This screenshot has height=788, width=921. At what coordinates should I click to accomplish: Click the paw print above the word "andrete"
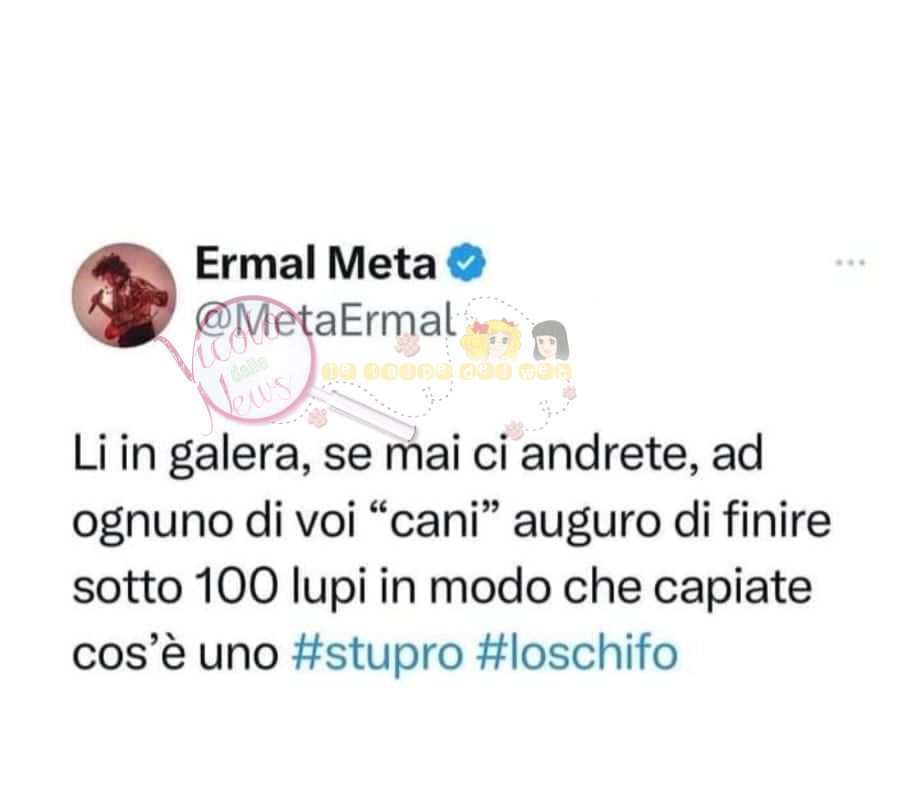[515, 430]
